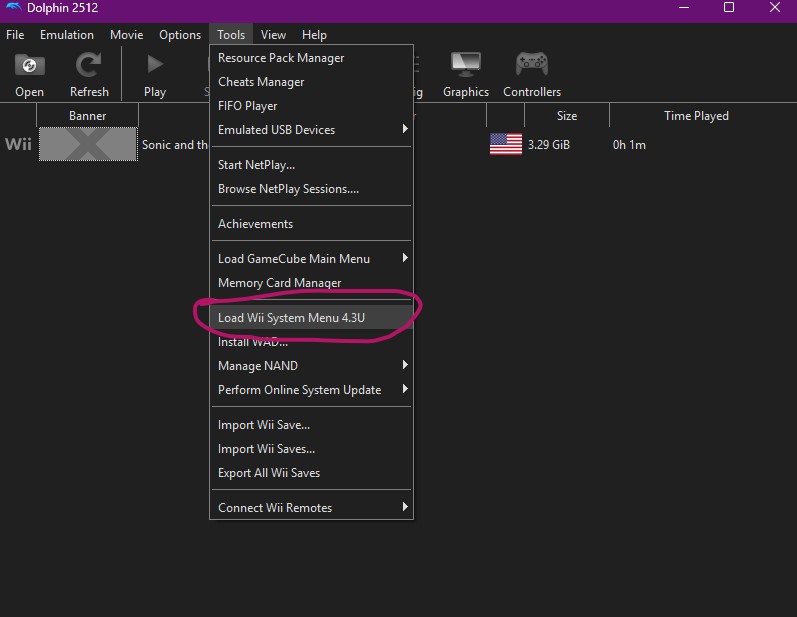Sort the list by Size column header
This screenshot has height=617, width=797.
tap(566, 116)
